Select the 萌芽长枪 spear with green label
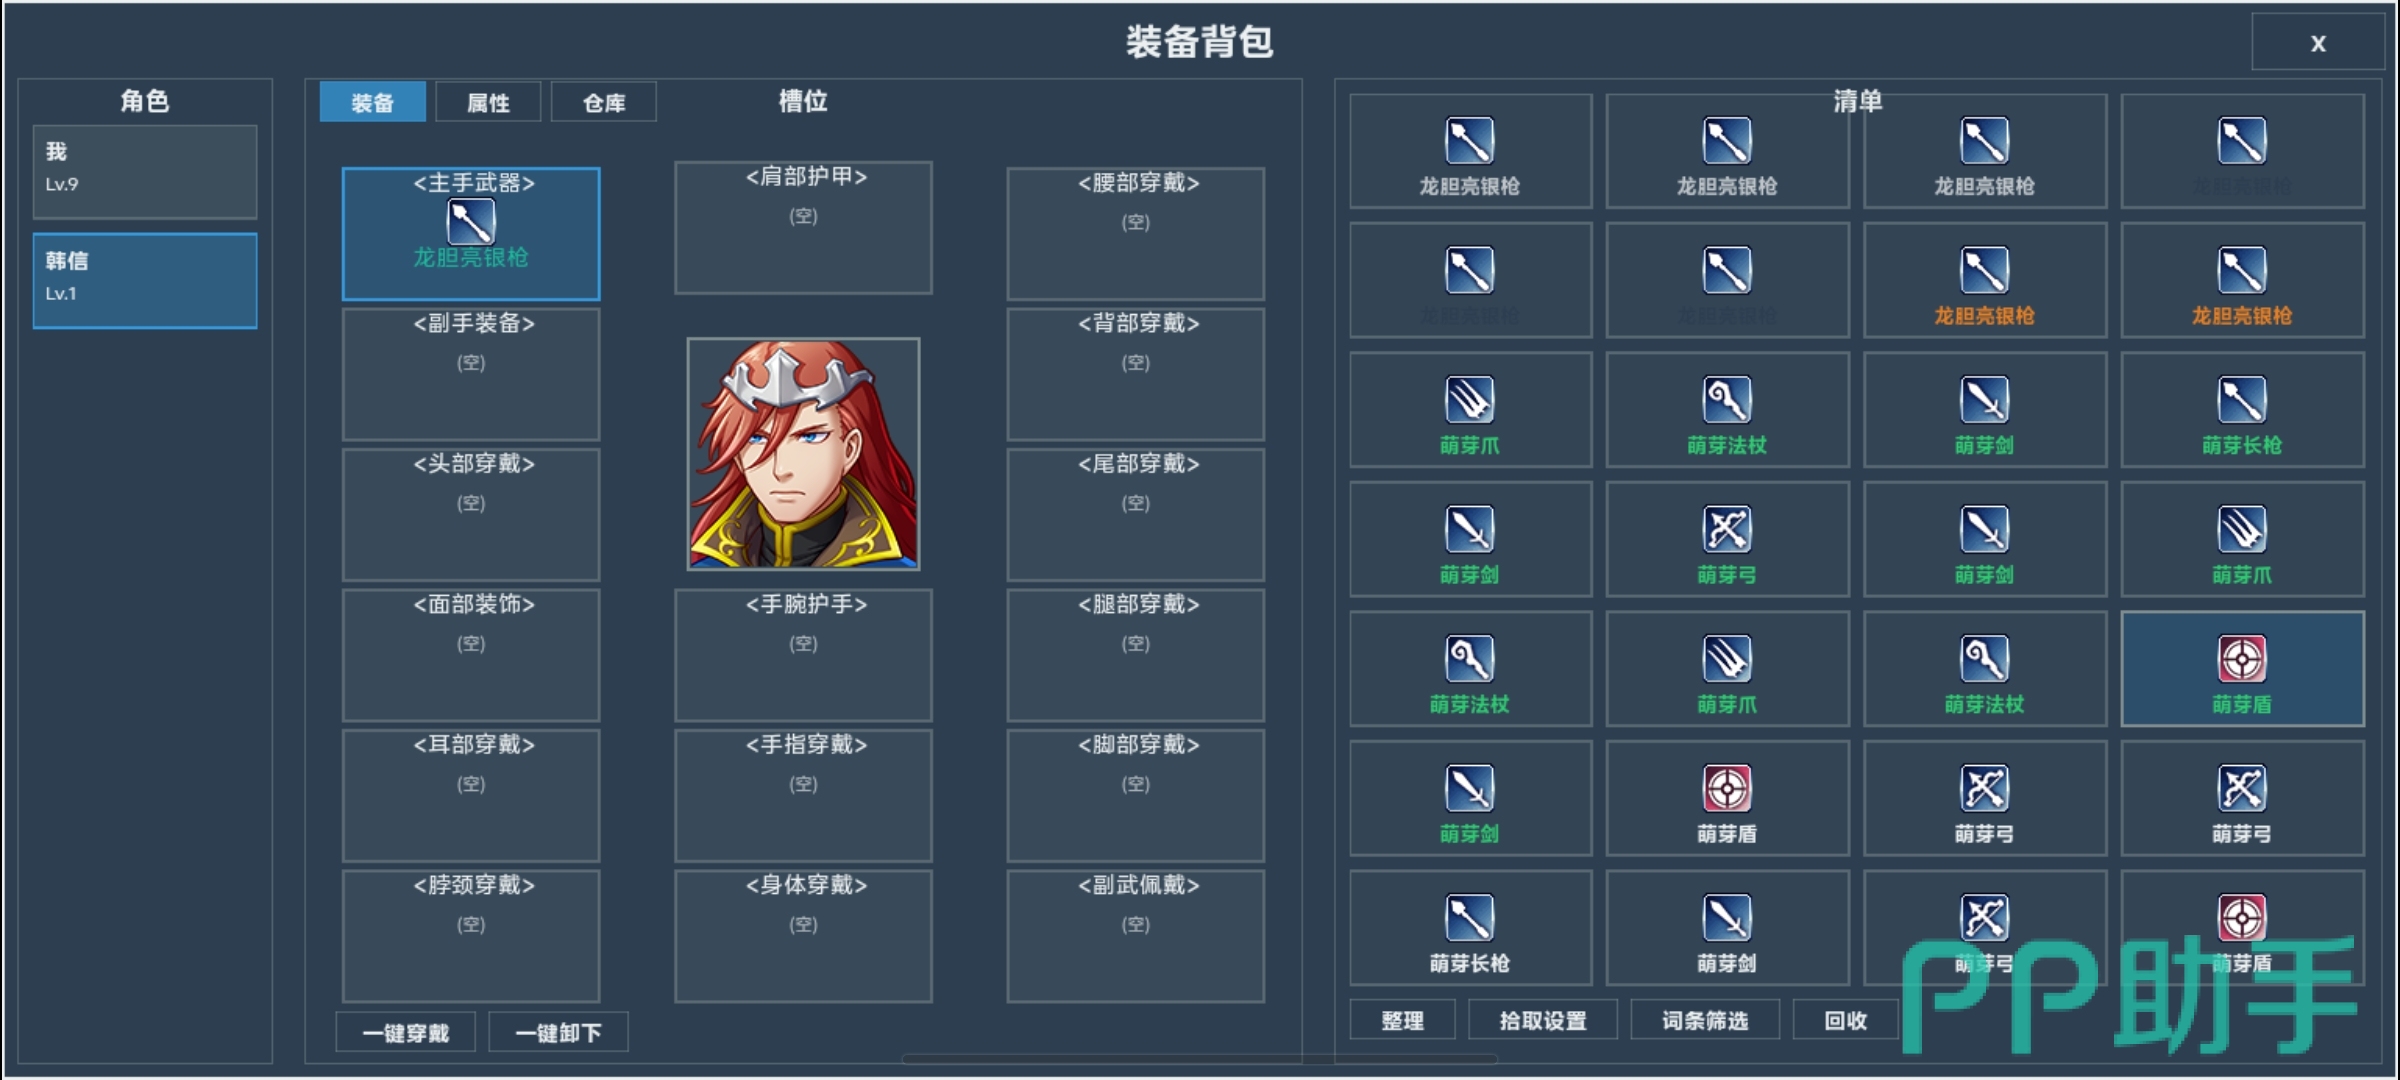This screenshot has height=1080, width=2400. click(2242, 410)
